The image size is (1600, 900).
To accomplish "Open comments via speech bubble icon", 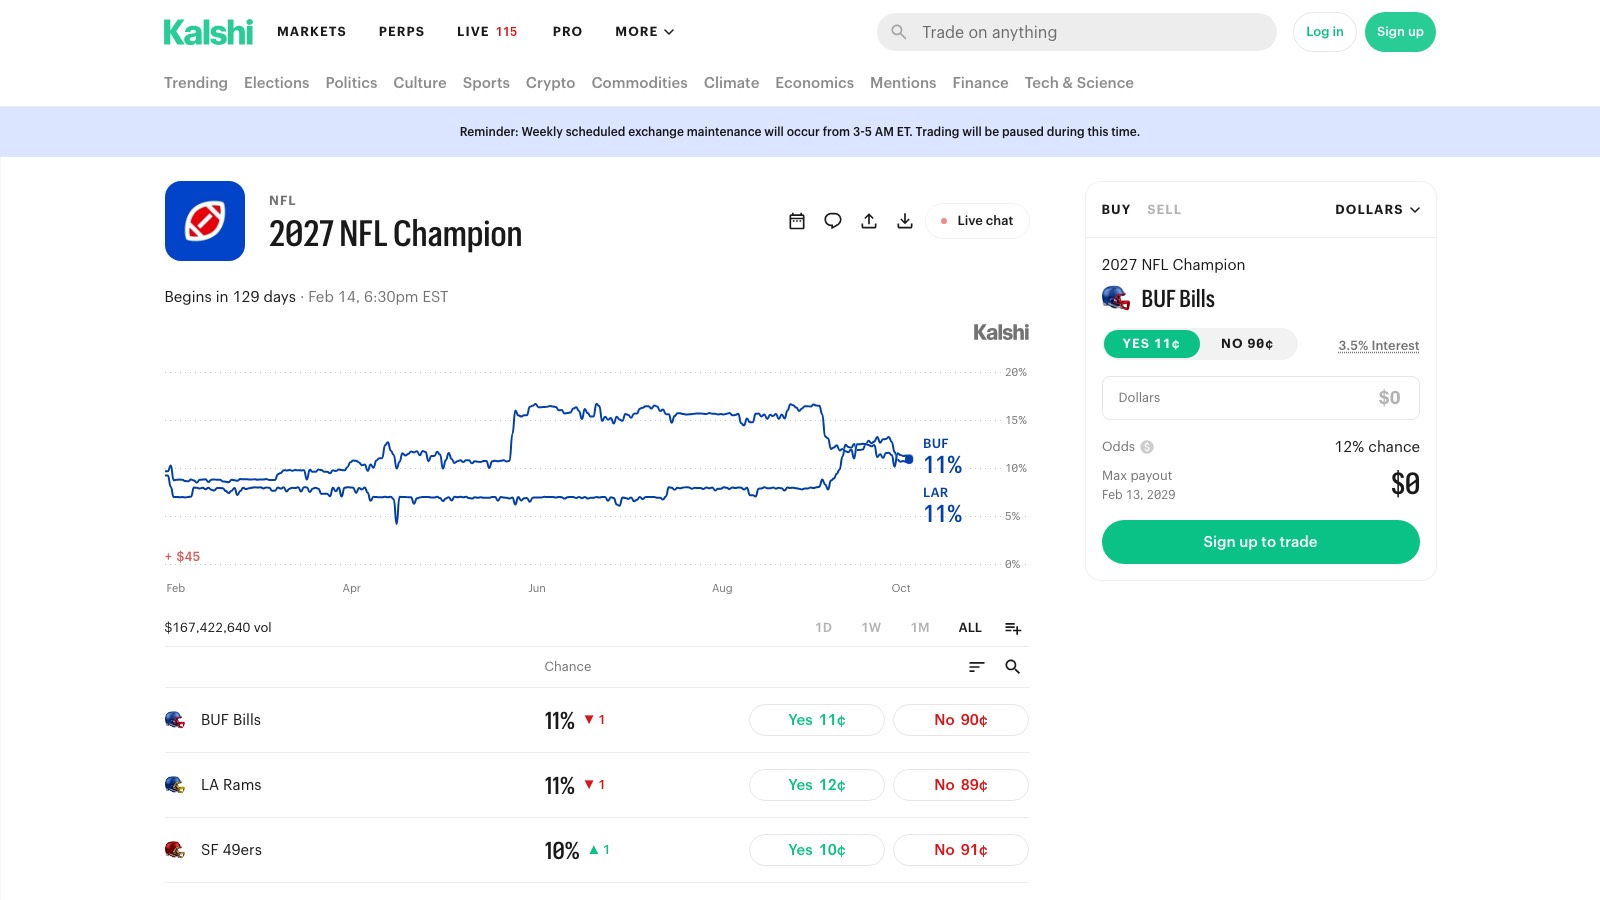I will pos(833,221).
